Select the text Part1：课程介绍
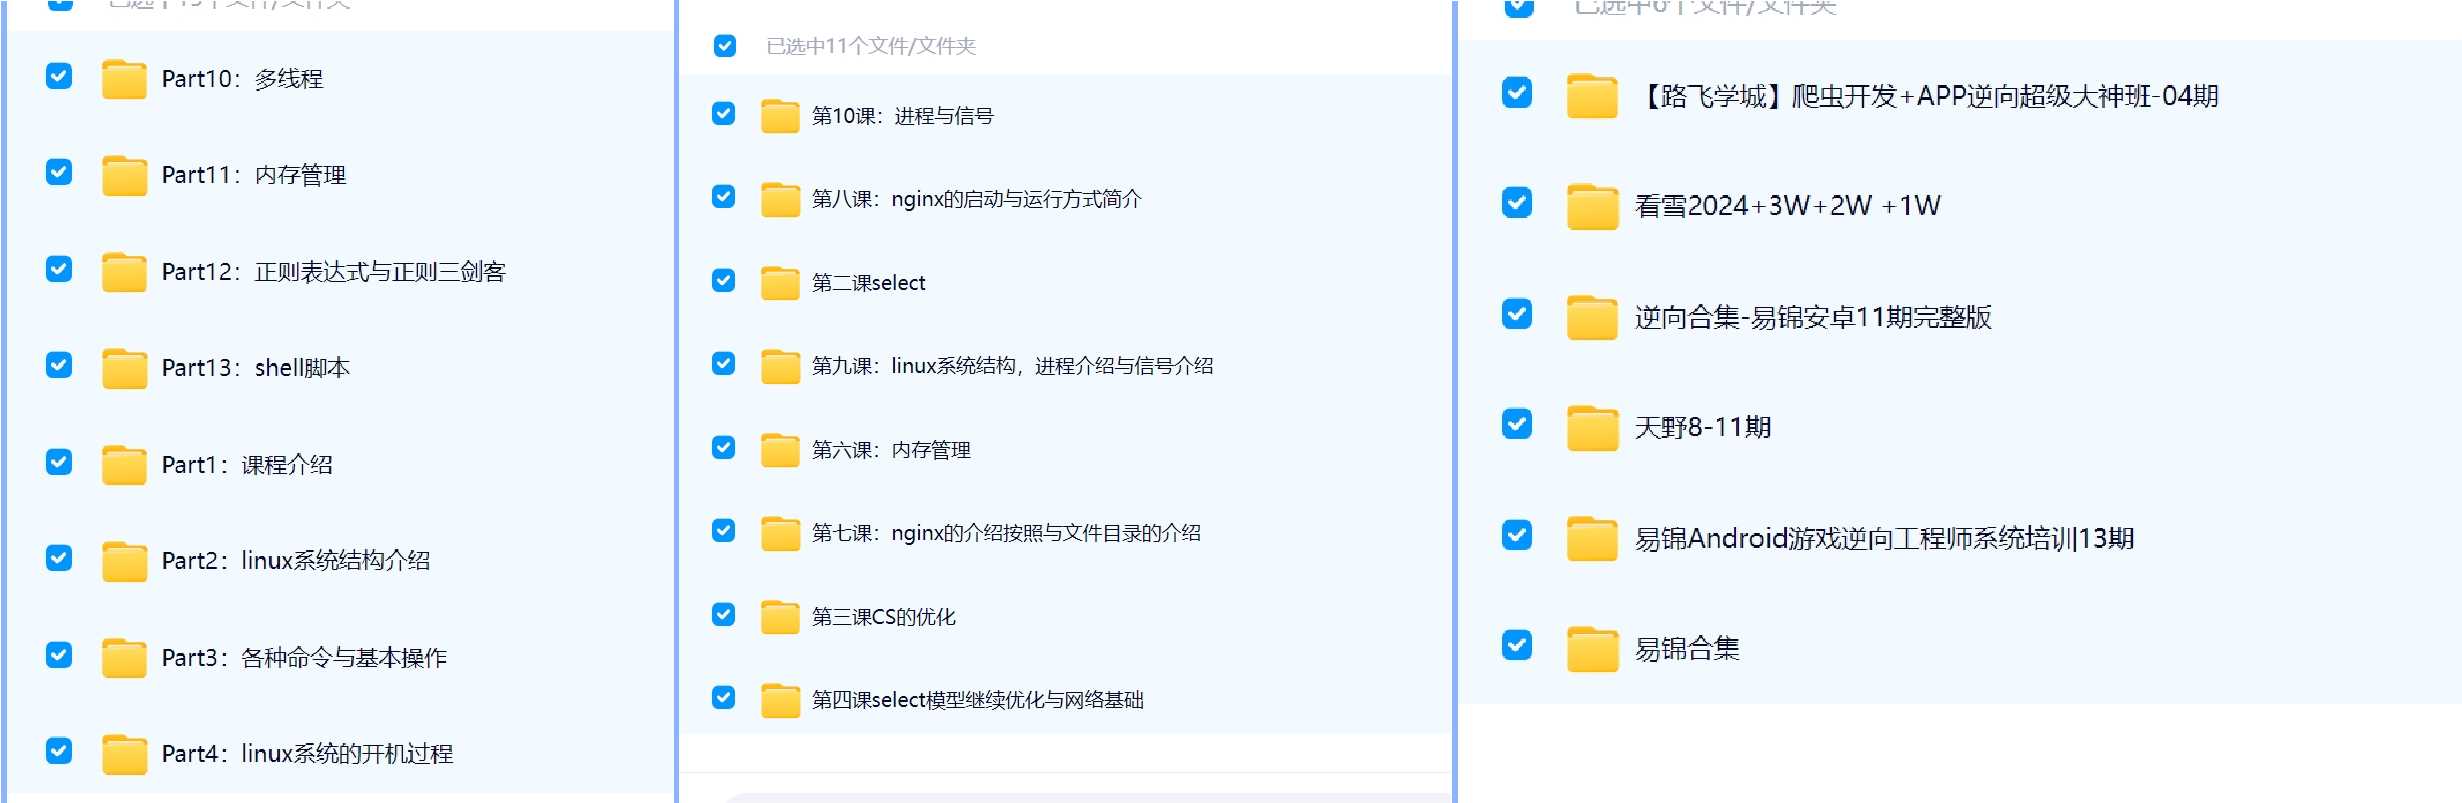 pyautogui.click(x=247, y=465)
